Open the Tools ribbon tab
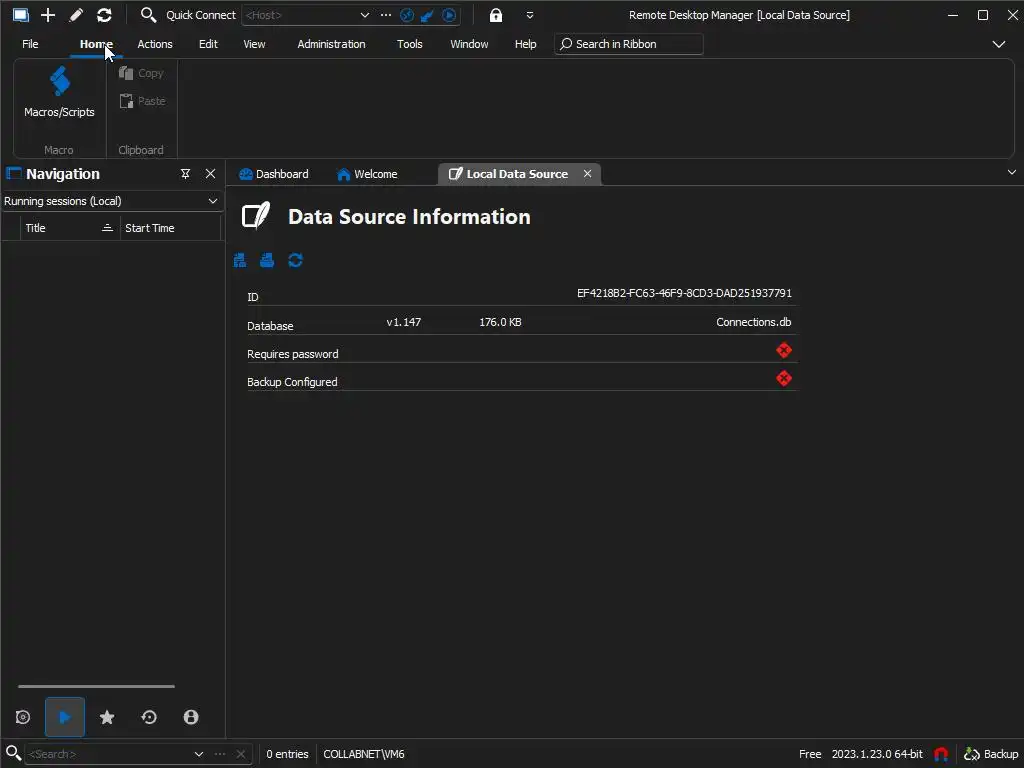This screenshot has height=768, width=1024. [x=409, y=44]
